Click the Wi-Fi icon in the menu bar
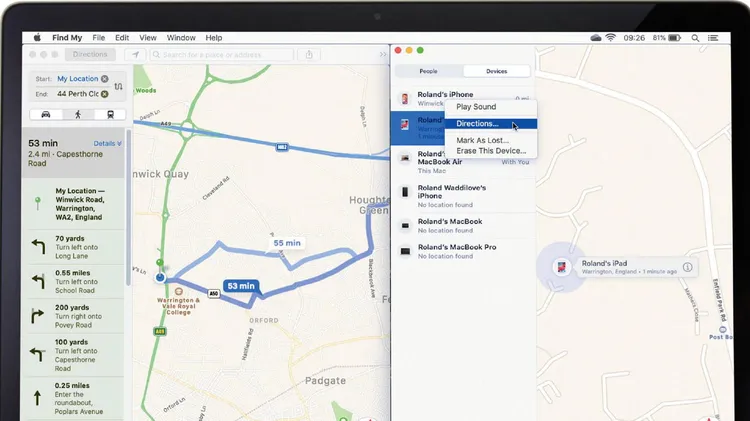Screen dimensions: 750x421 (x=610, y=37)
